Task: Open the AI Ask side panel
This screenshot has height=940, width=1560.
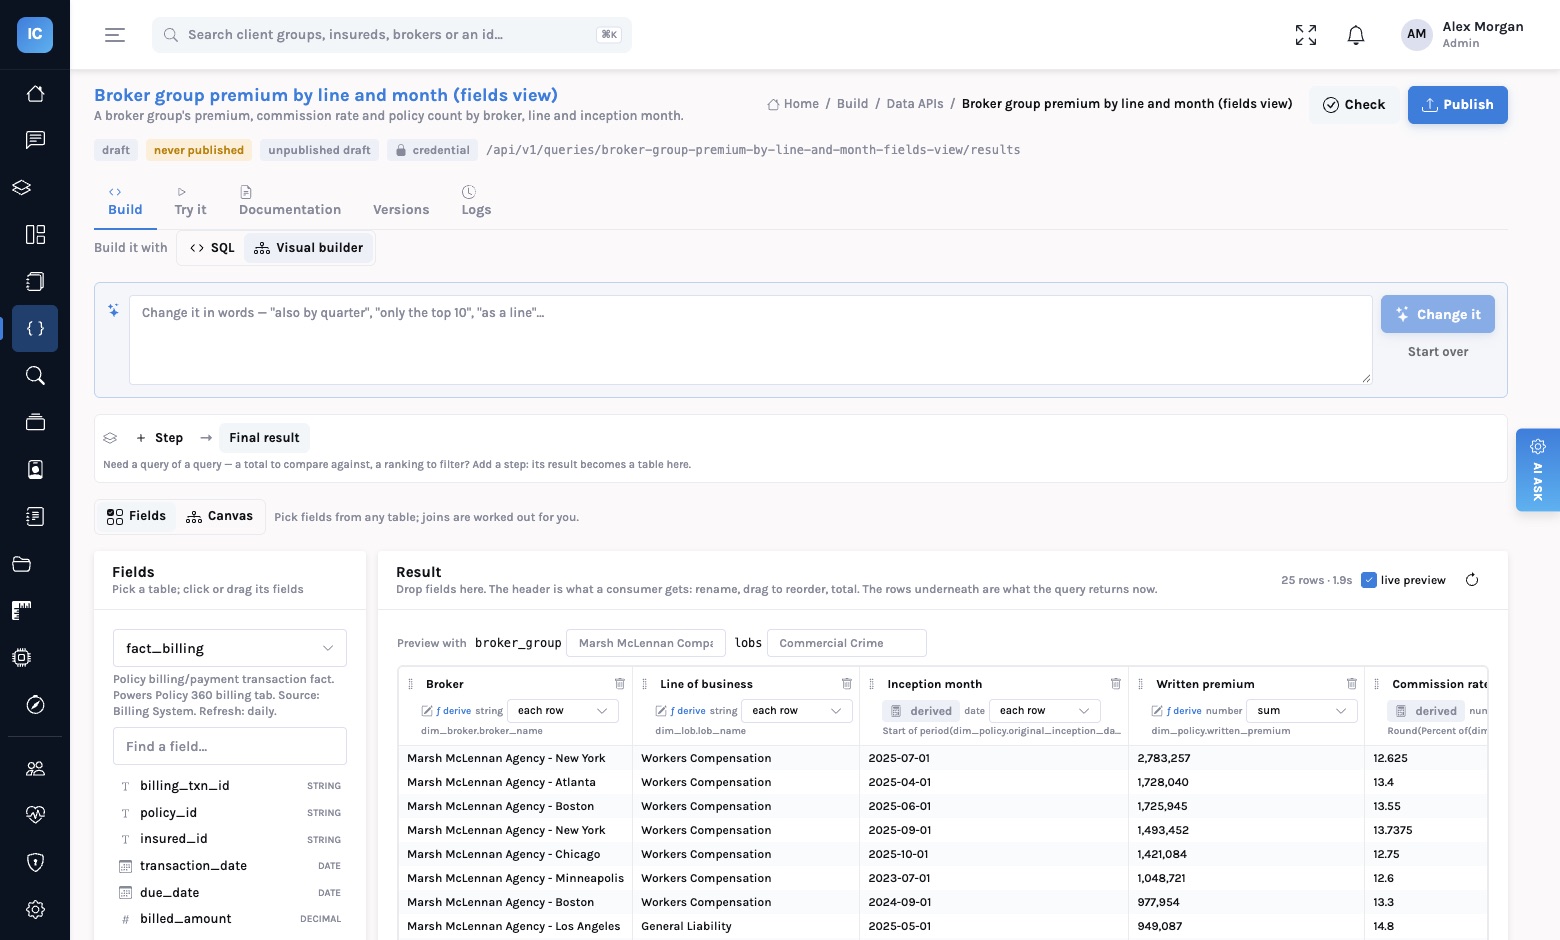Action: click(x=1538, y=470)
